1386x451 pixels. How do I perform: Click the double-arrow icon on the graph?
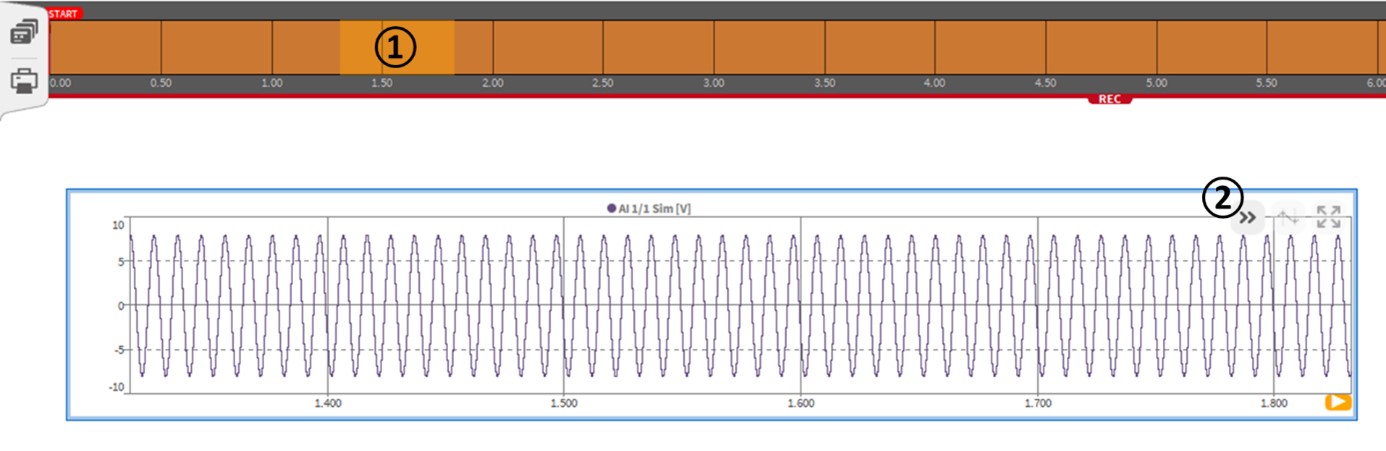[1247, 217]
